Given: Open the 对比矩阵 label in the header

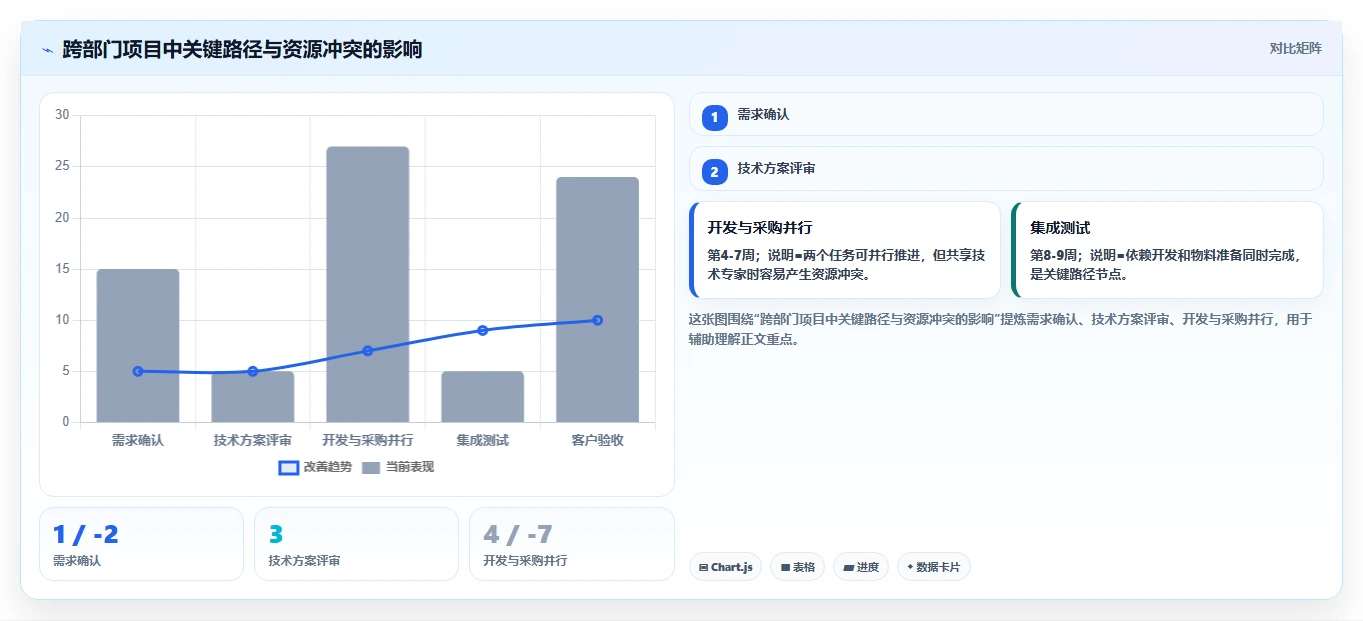Looking at the screenshot, I should pos(1296,48).
